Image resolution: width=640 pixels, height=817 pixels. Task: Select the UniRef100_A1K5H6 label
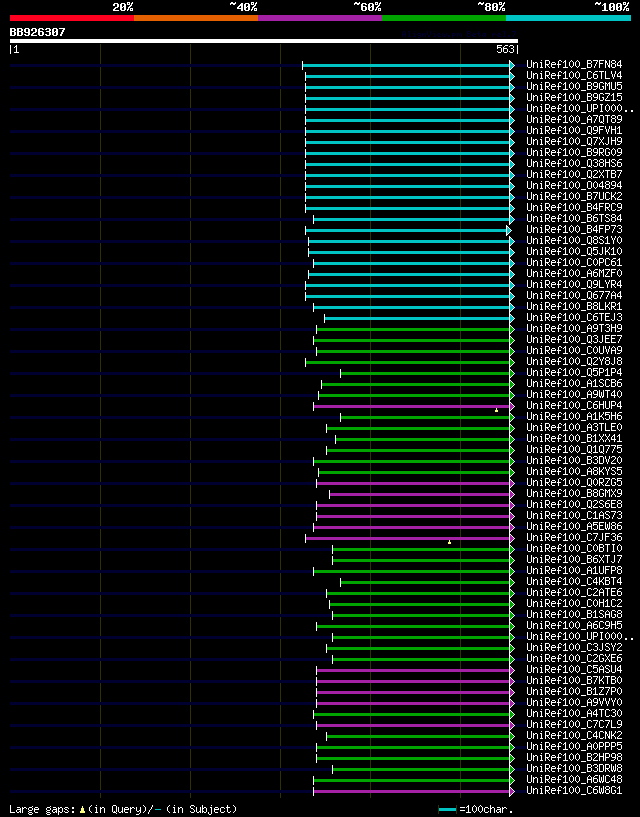(574, 416)
